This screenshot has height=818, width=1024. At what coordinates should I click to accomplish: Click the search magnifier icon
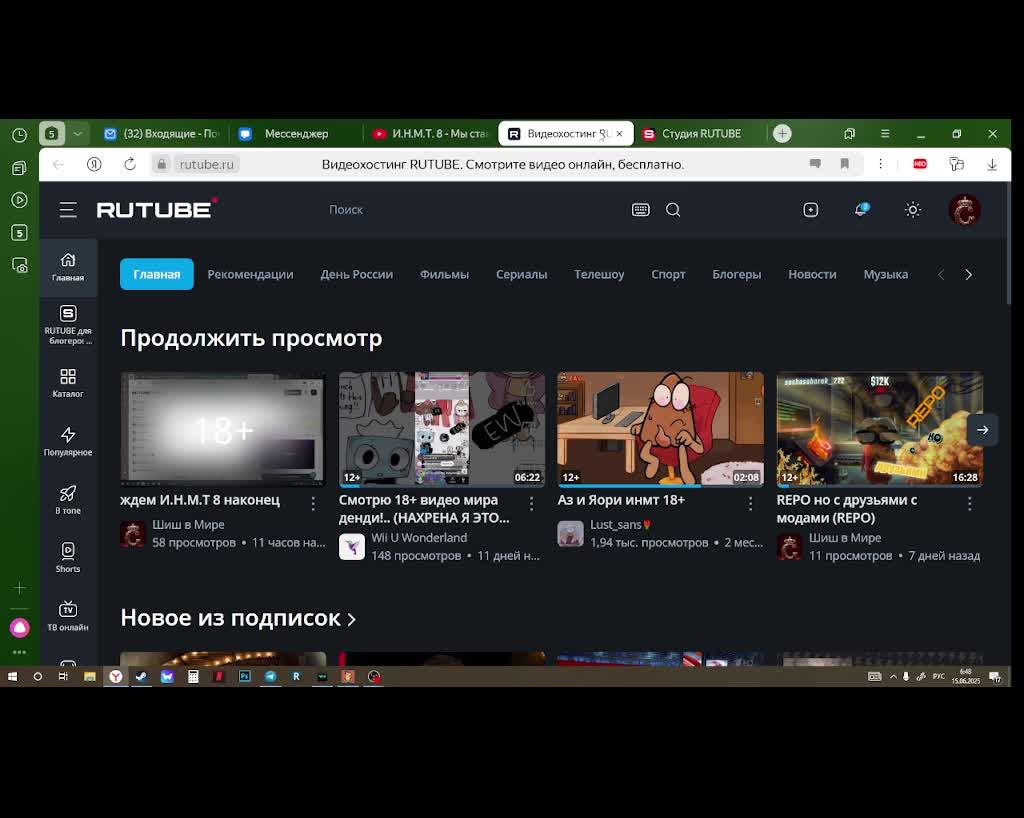click(x=673, y=210)
